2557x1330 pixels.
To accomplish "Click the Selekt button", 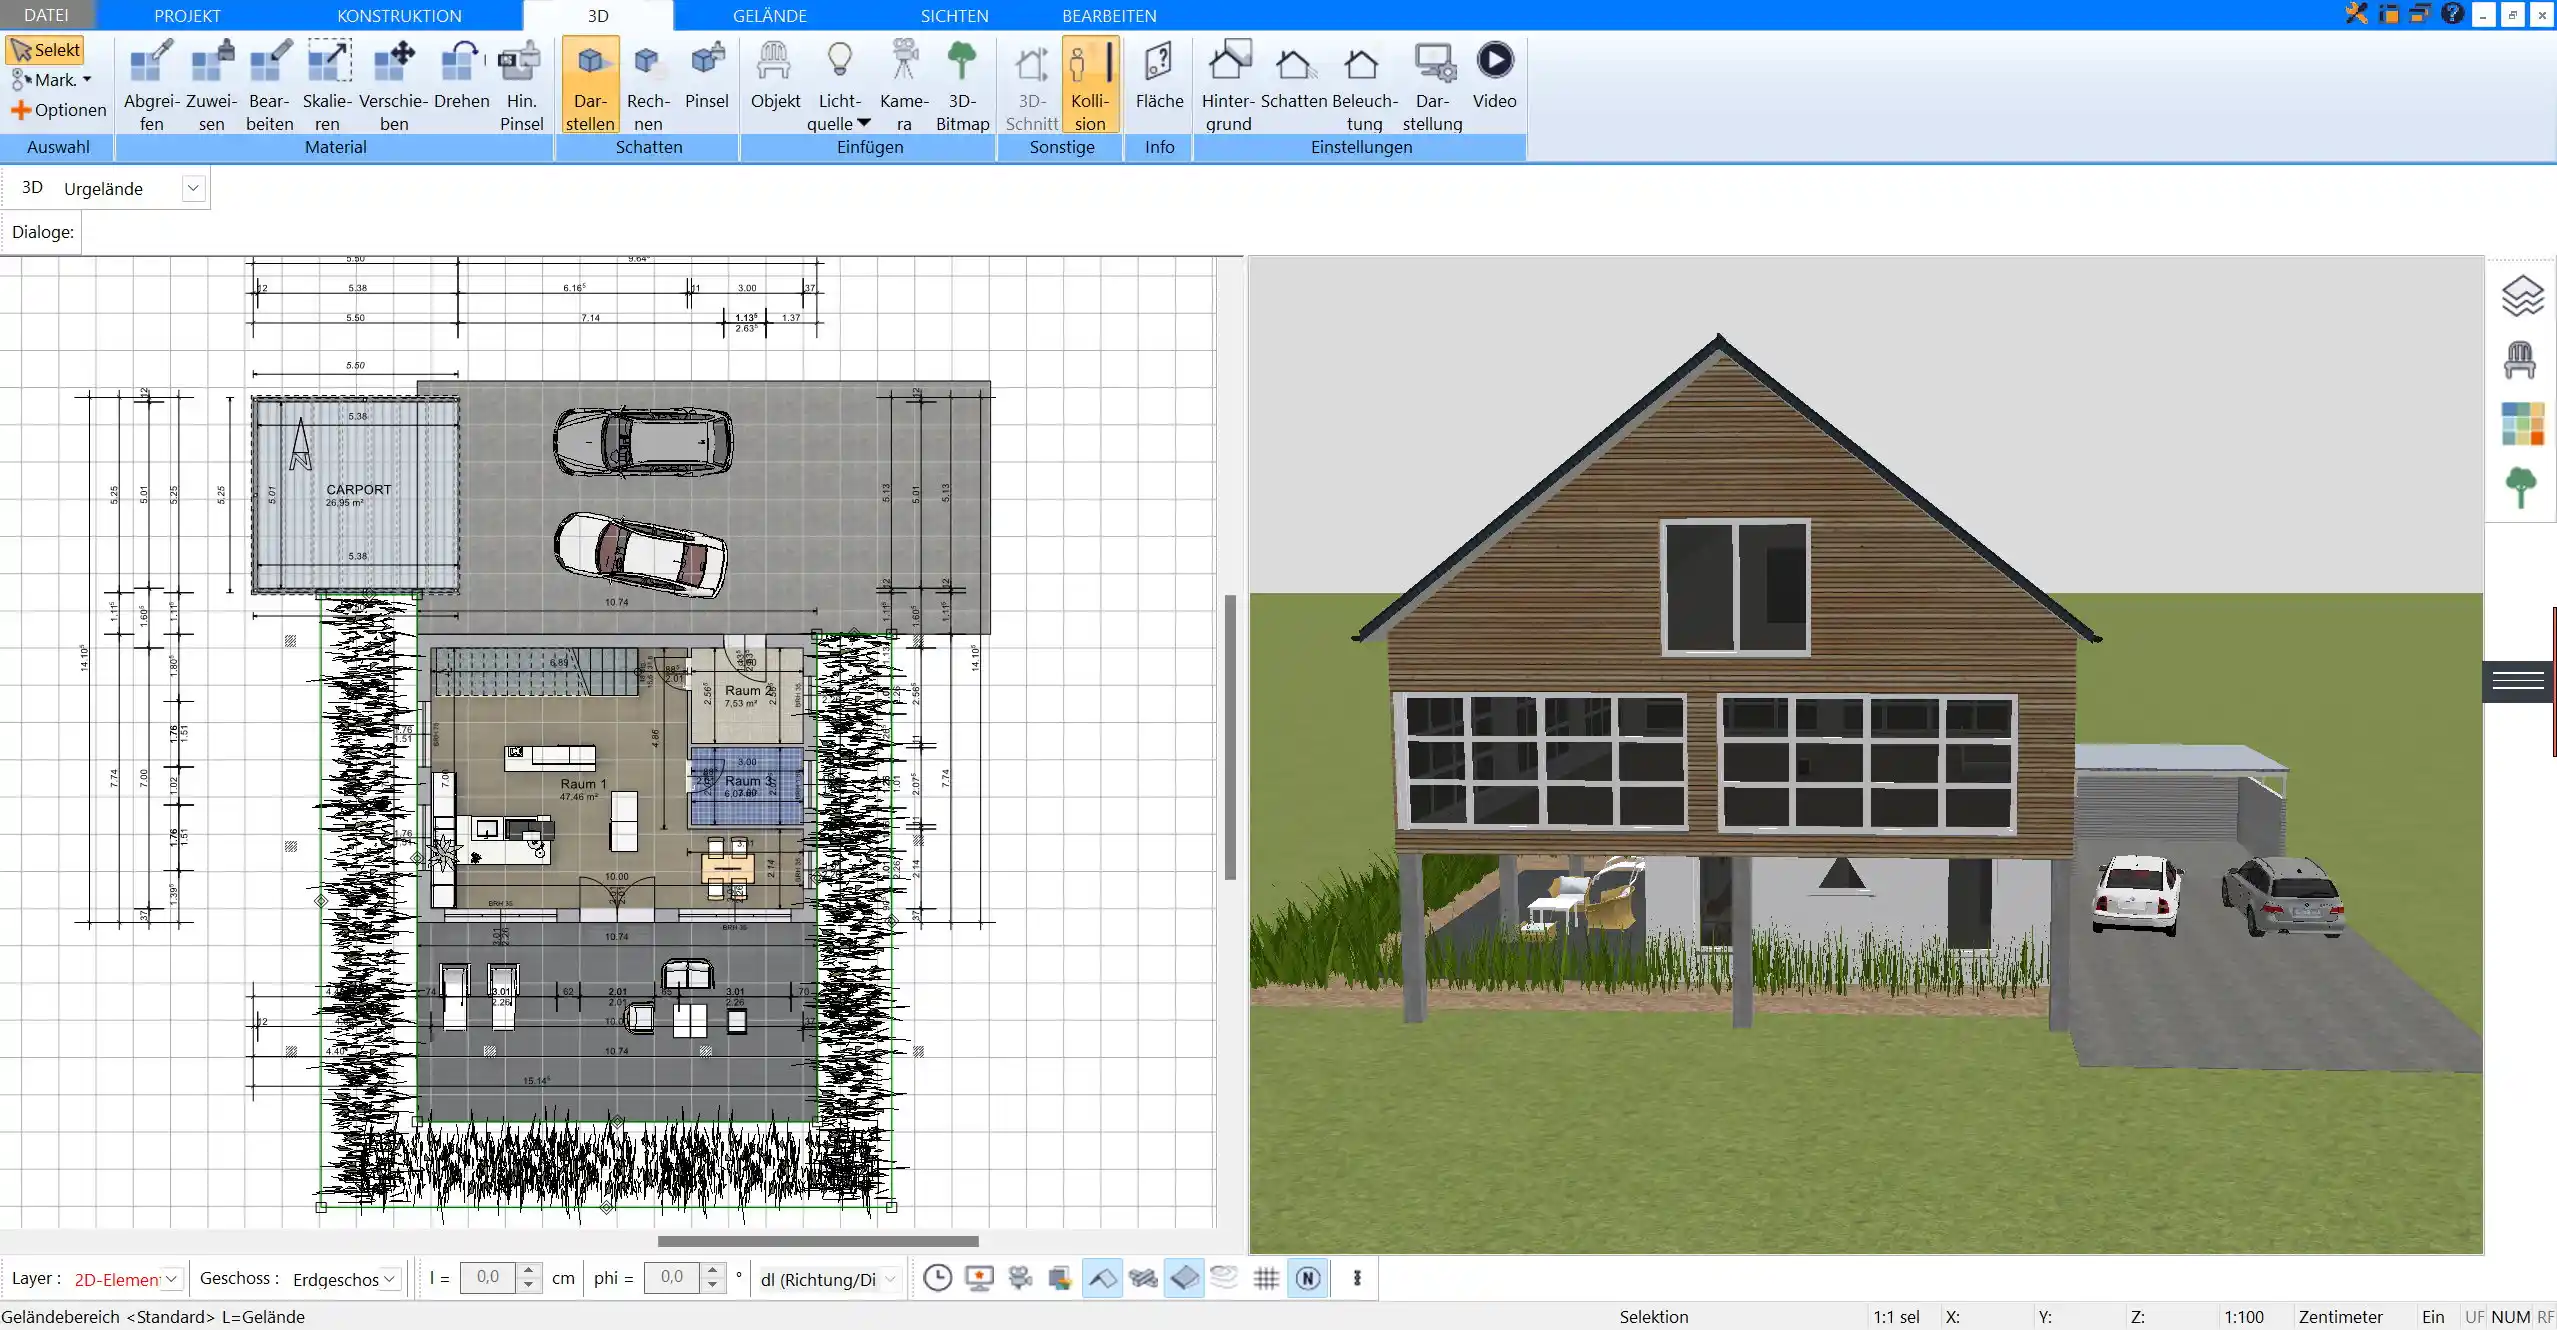I will (45, 50).
